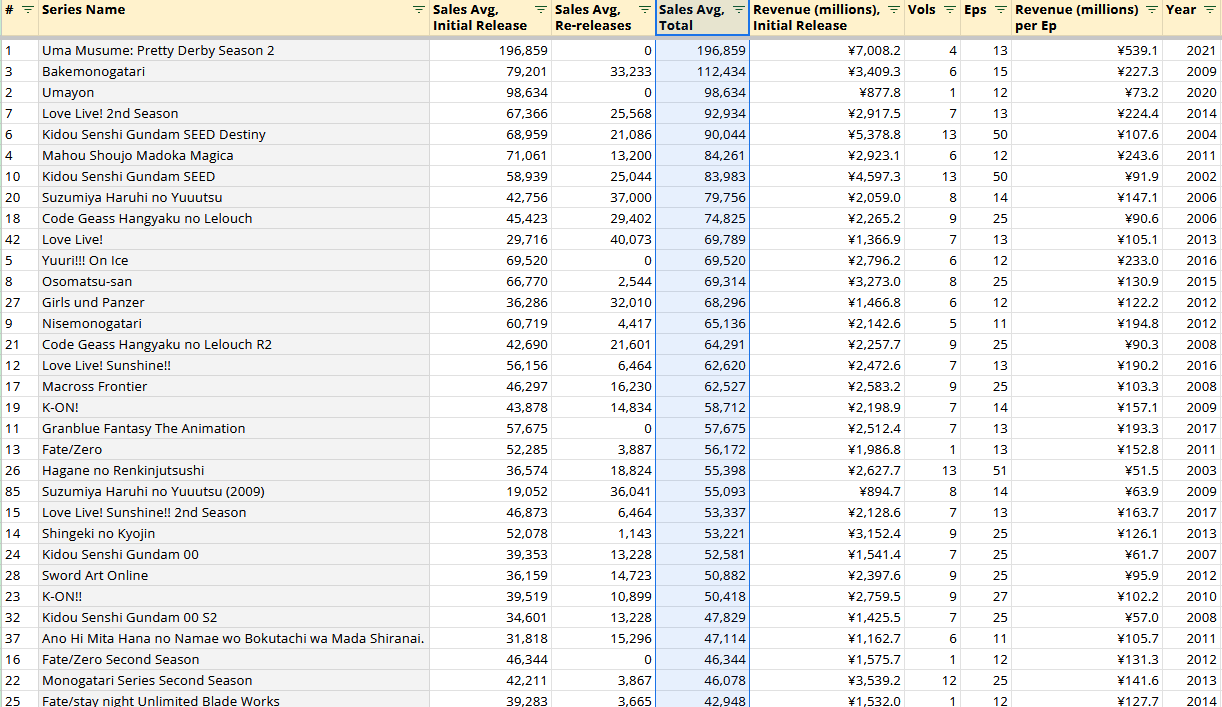Select the Nisemonogatari series cell

[x=234, y=323]
